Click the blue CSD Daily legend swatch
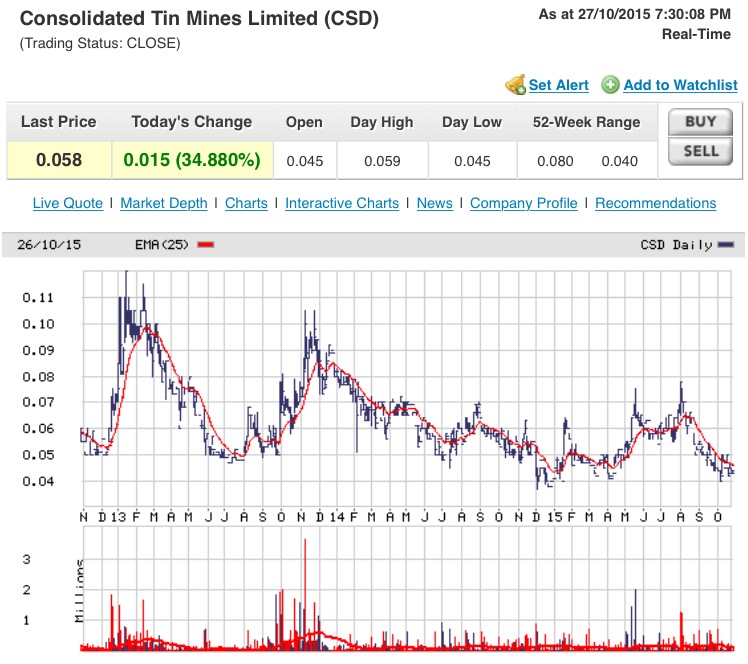The image size is (748, 664). [x=726, y=245]
